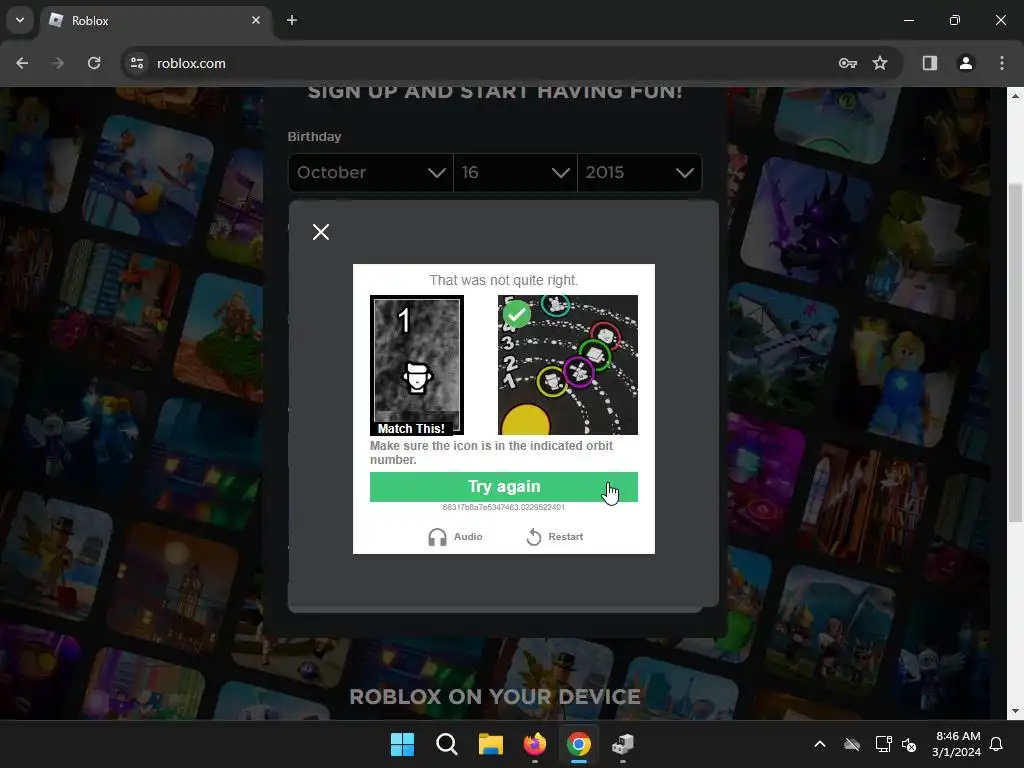View site information icon in address bar
1024x768 pixels.
pos(137,63)
